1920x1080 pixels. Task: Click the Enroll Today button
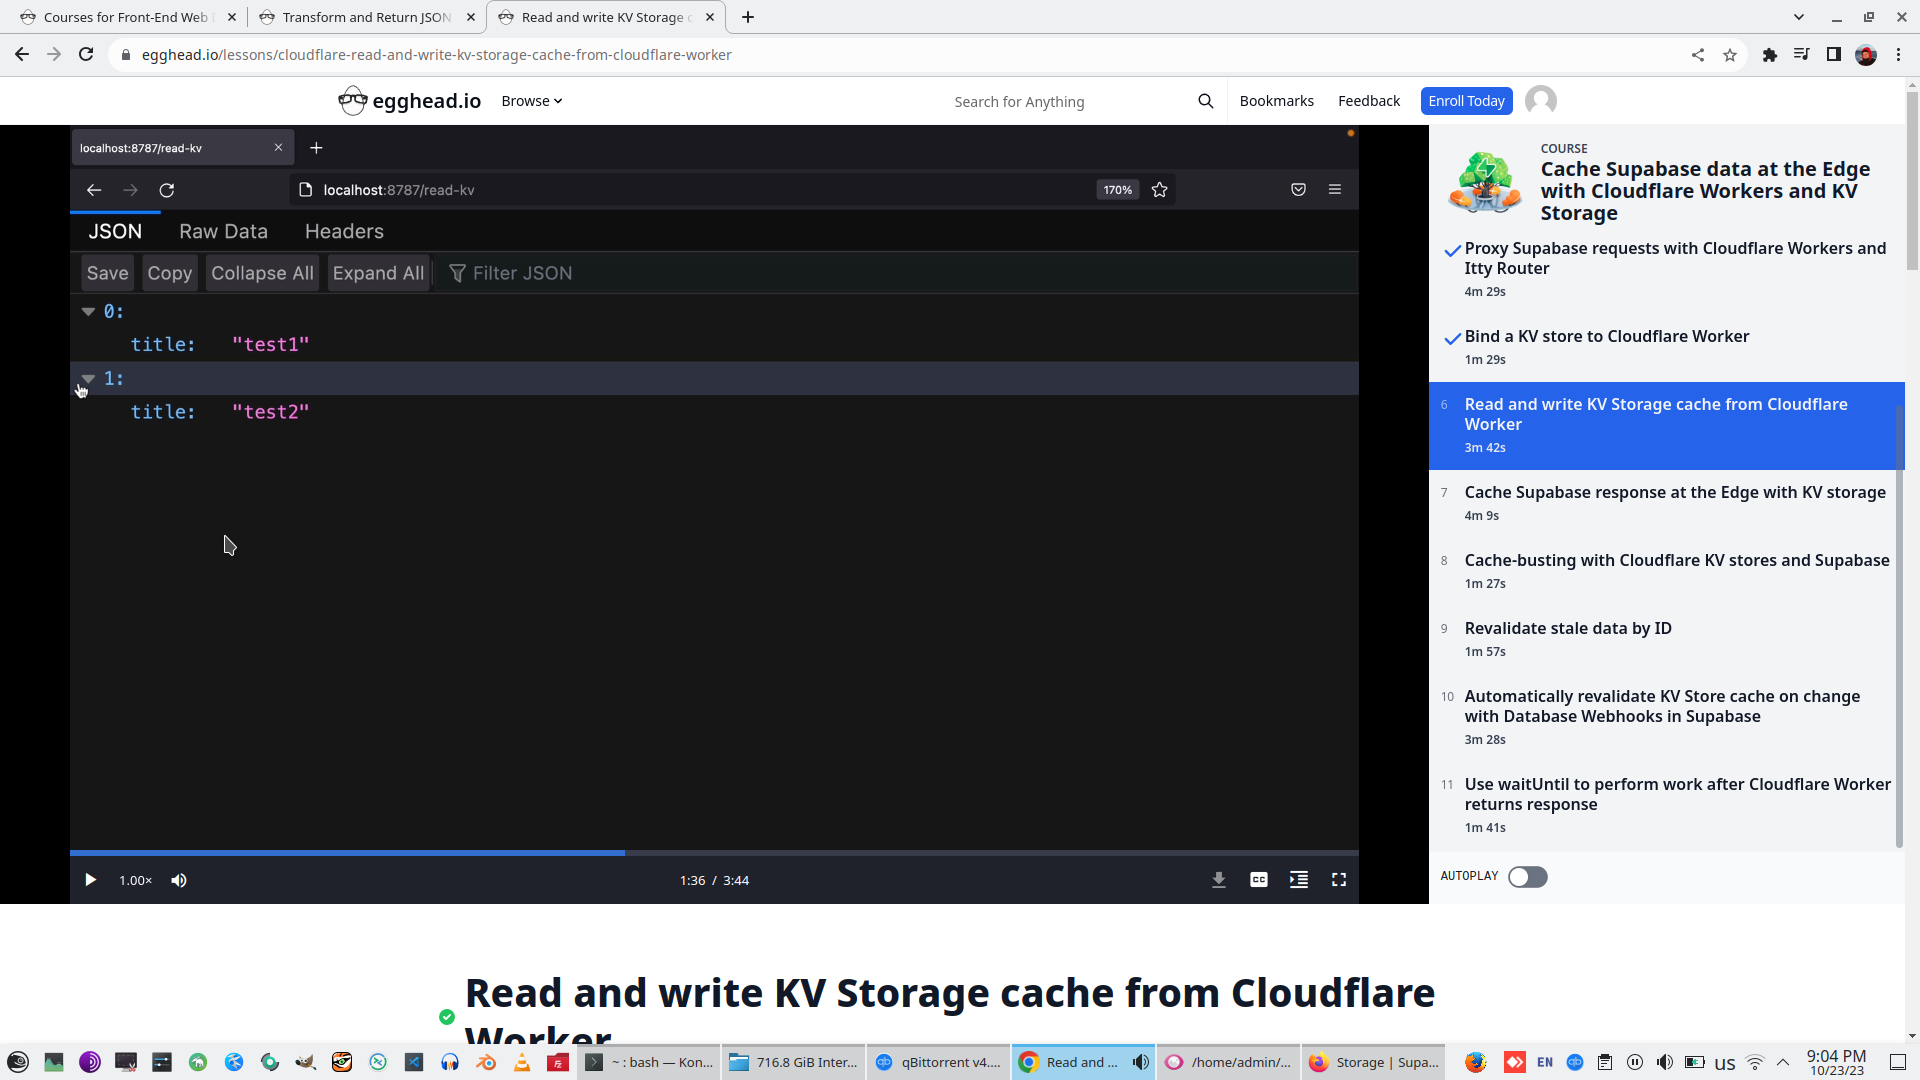(1465, 101)
